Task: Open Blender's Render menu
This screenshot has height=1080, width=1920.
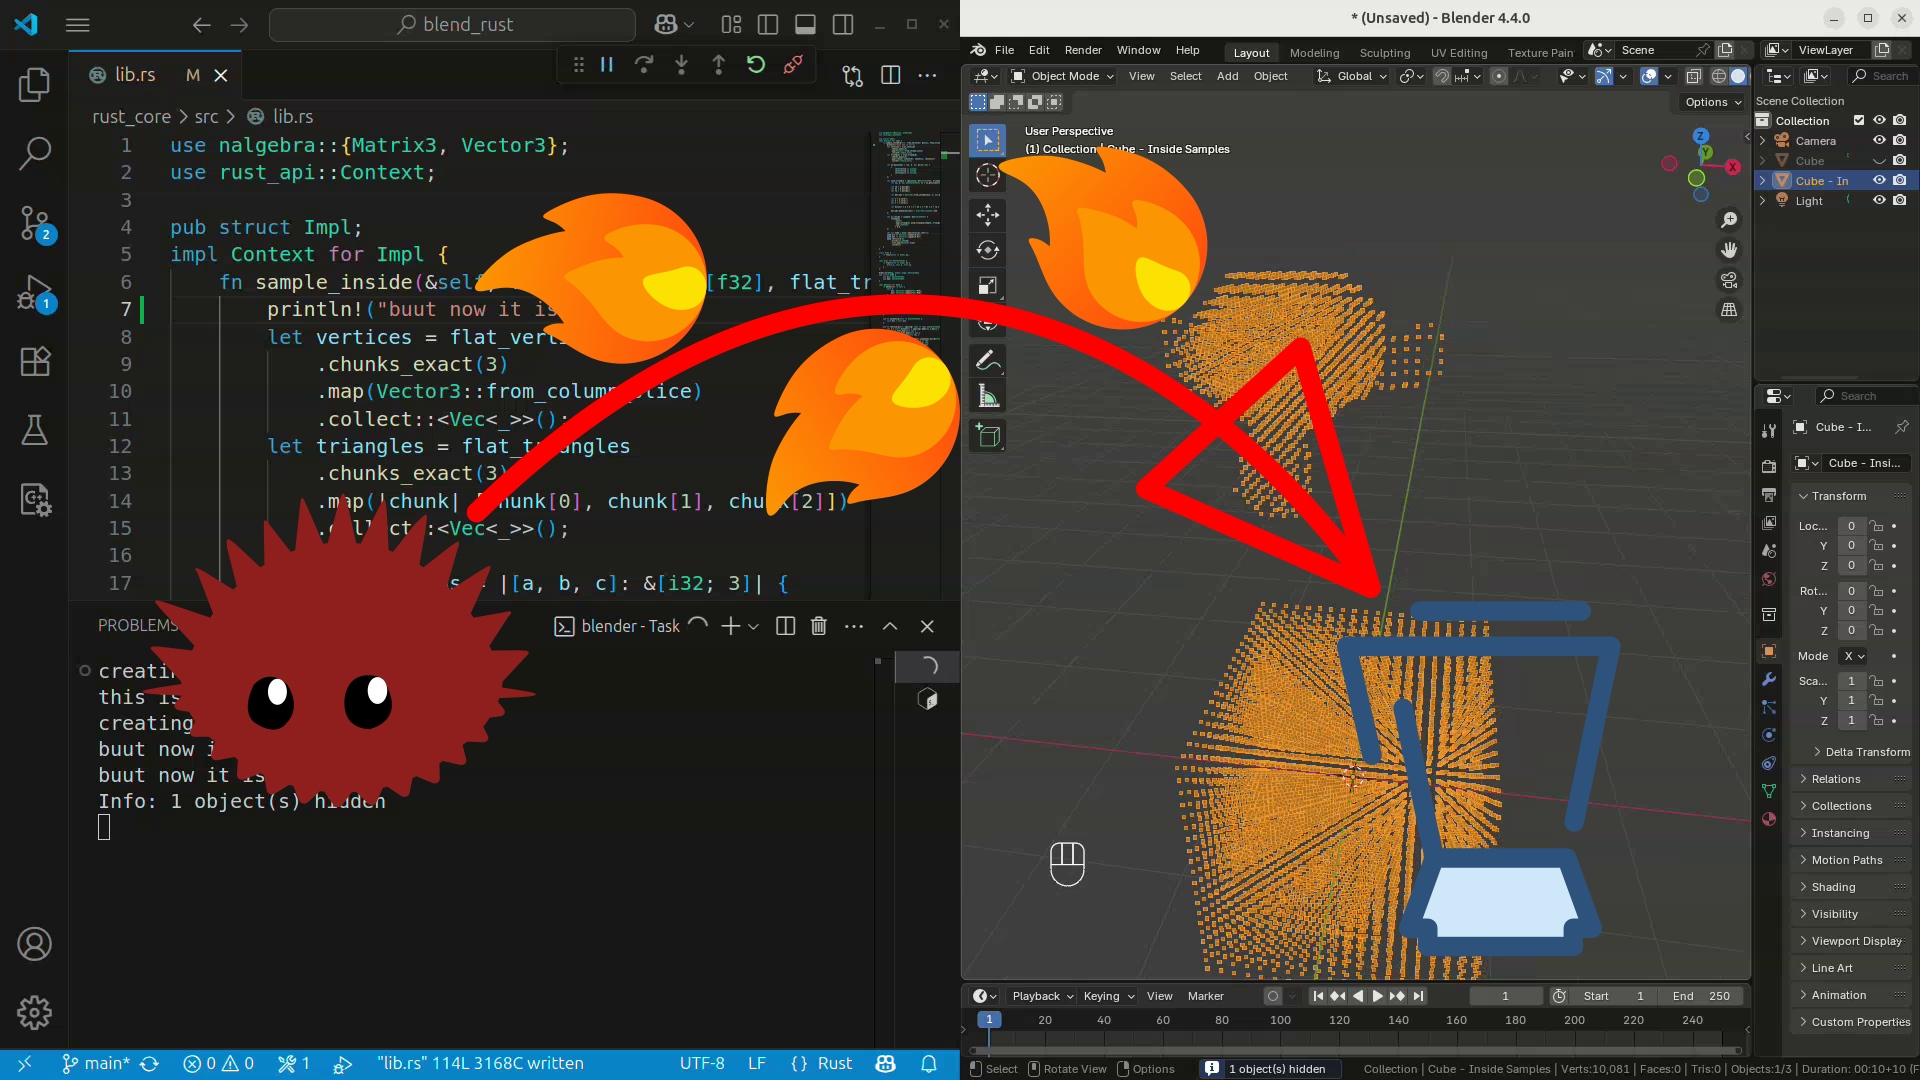Action: 1083,50
